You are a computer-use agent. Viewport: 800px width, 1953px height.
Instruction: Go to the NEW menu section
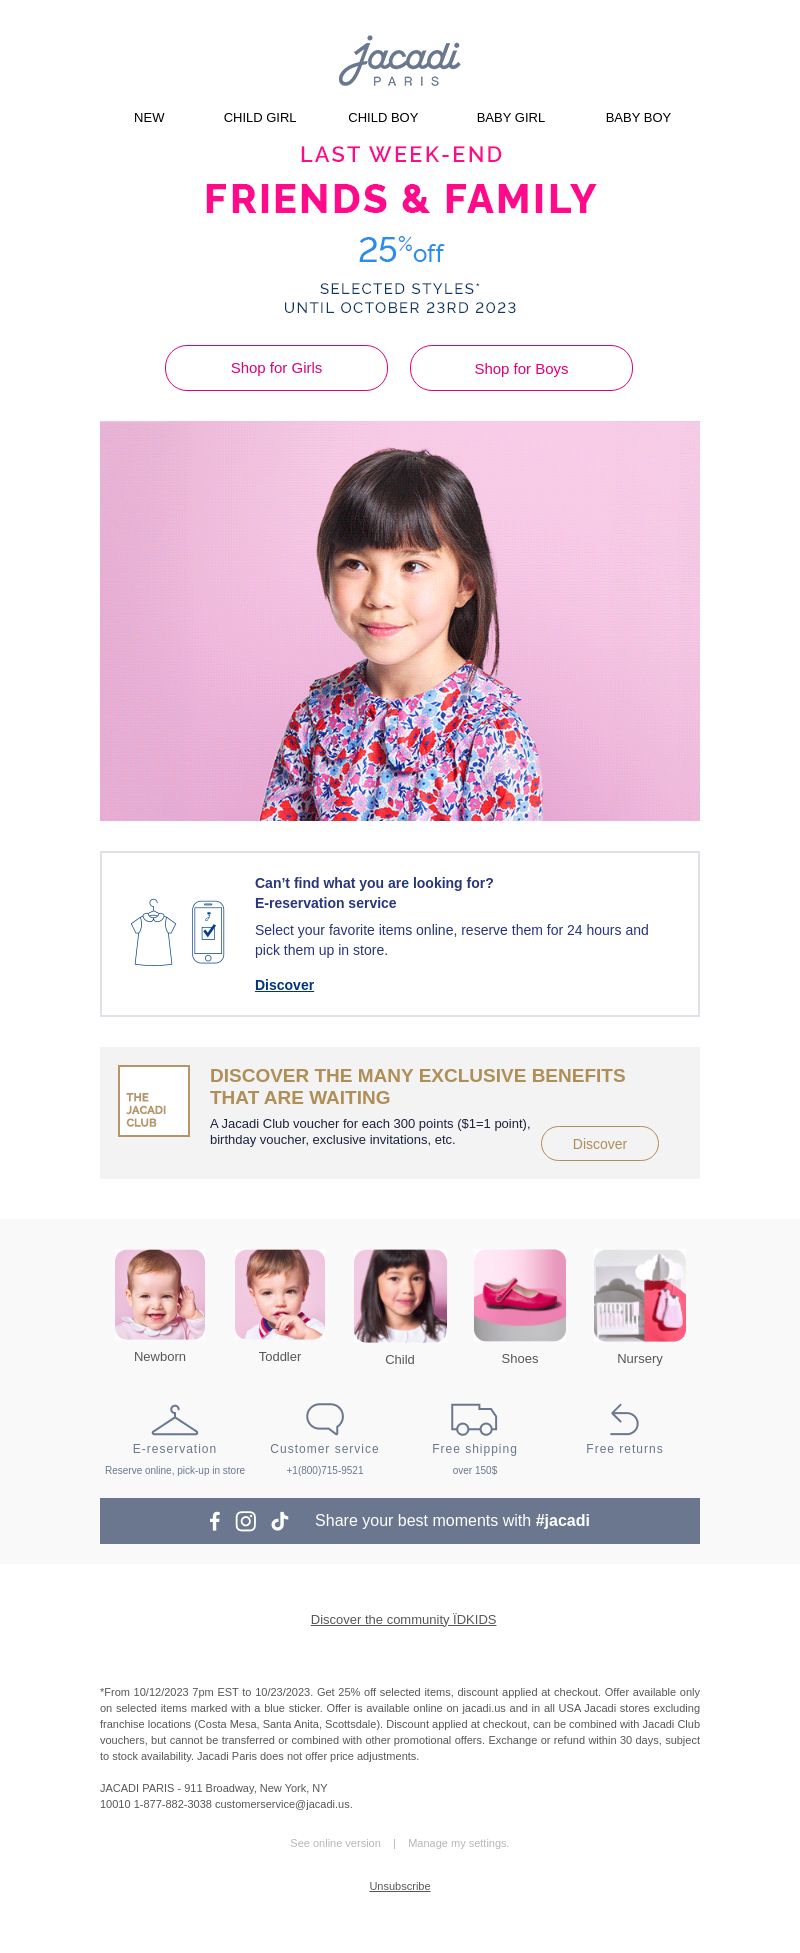pos(149,118)
